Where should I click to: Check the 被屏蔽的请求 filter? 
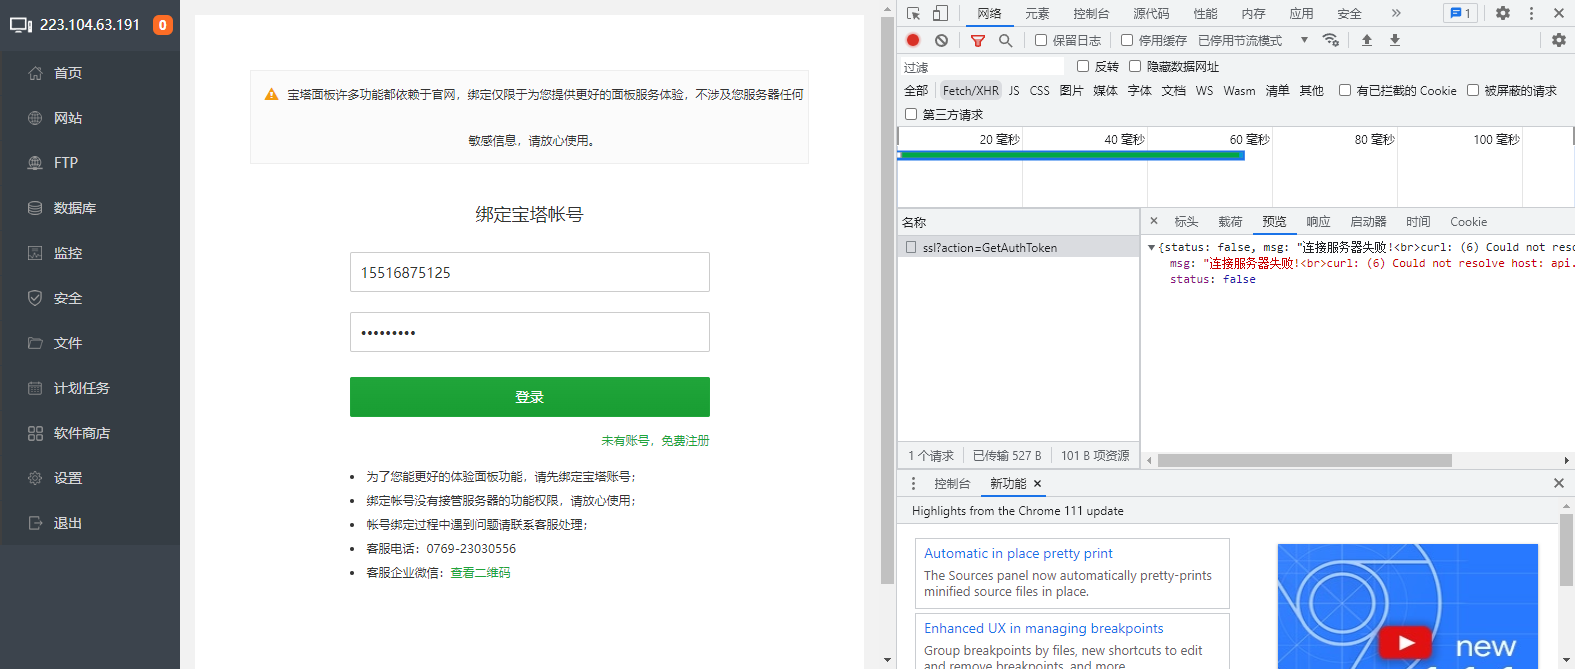1473,90
